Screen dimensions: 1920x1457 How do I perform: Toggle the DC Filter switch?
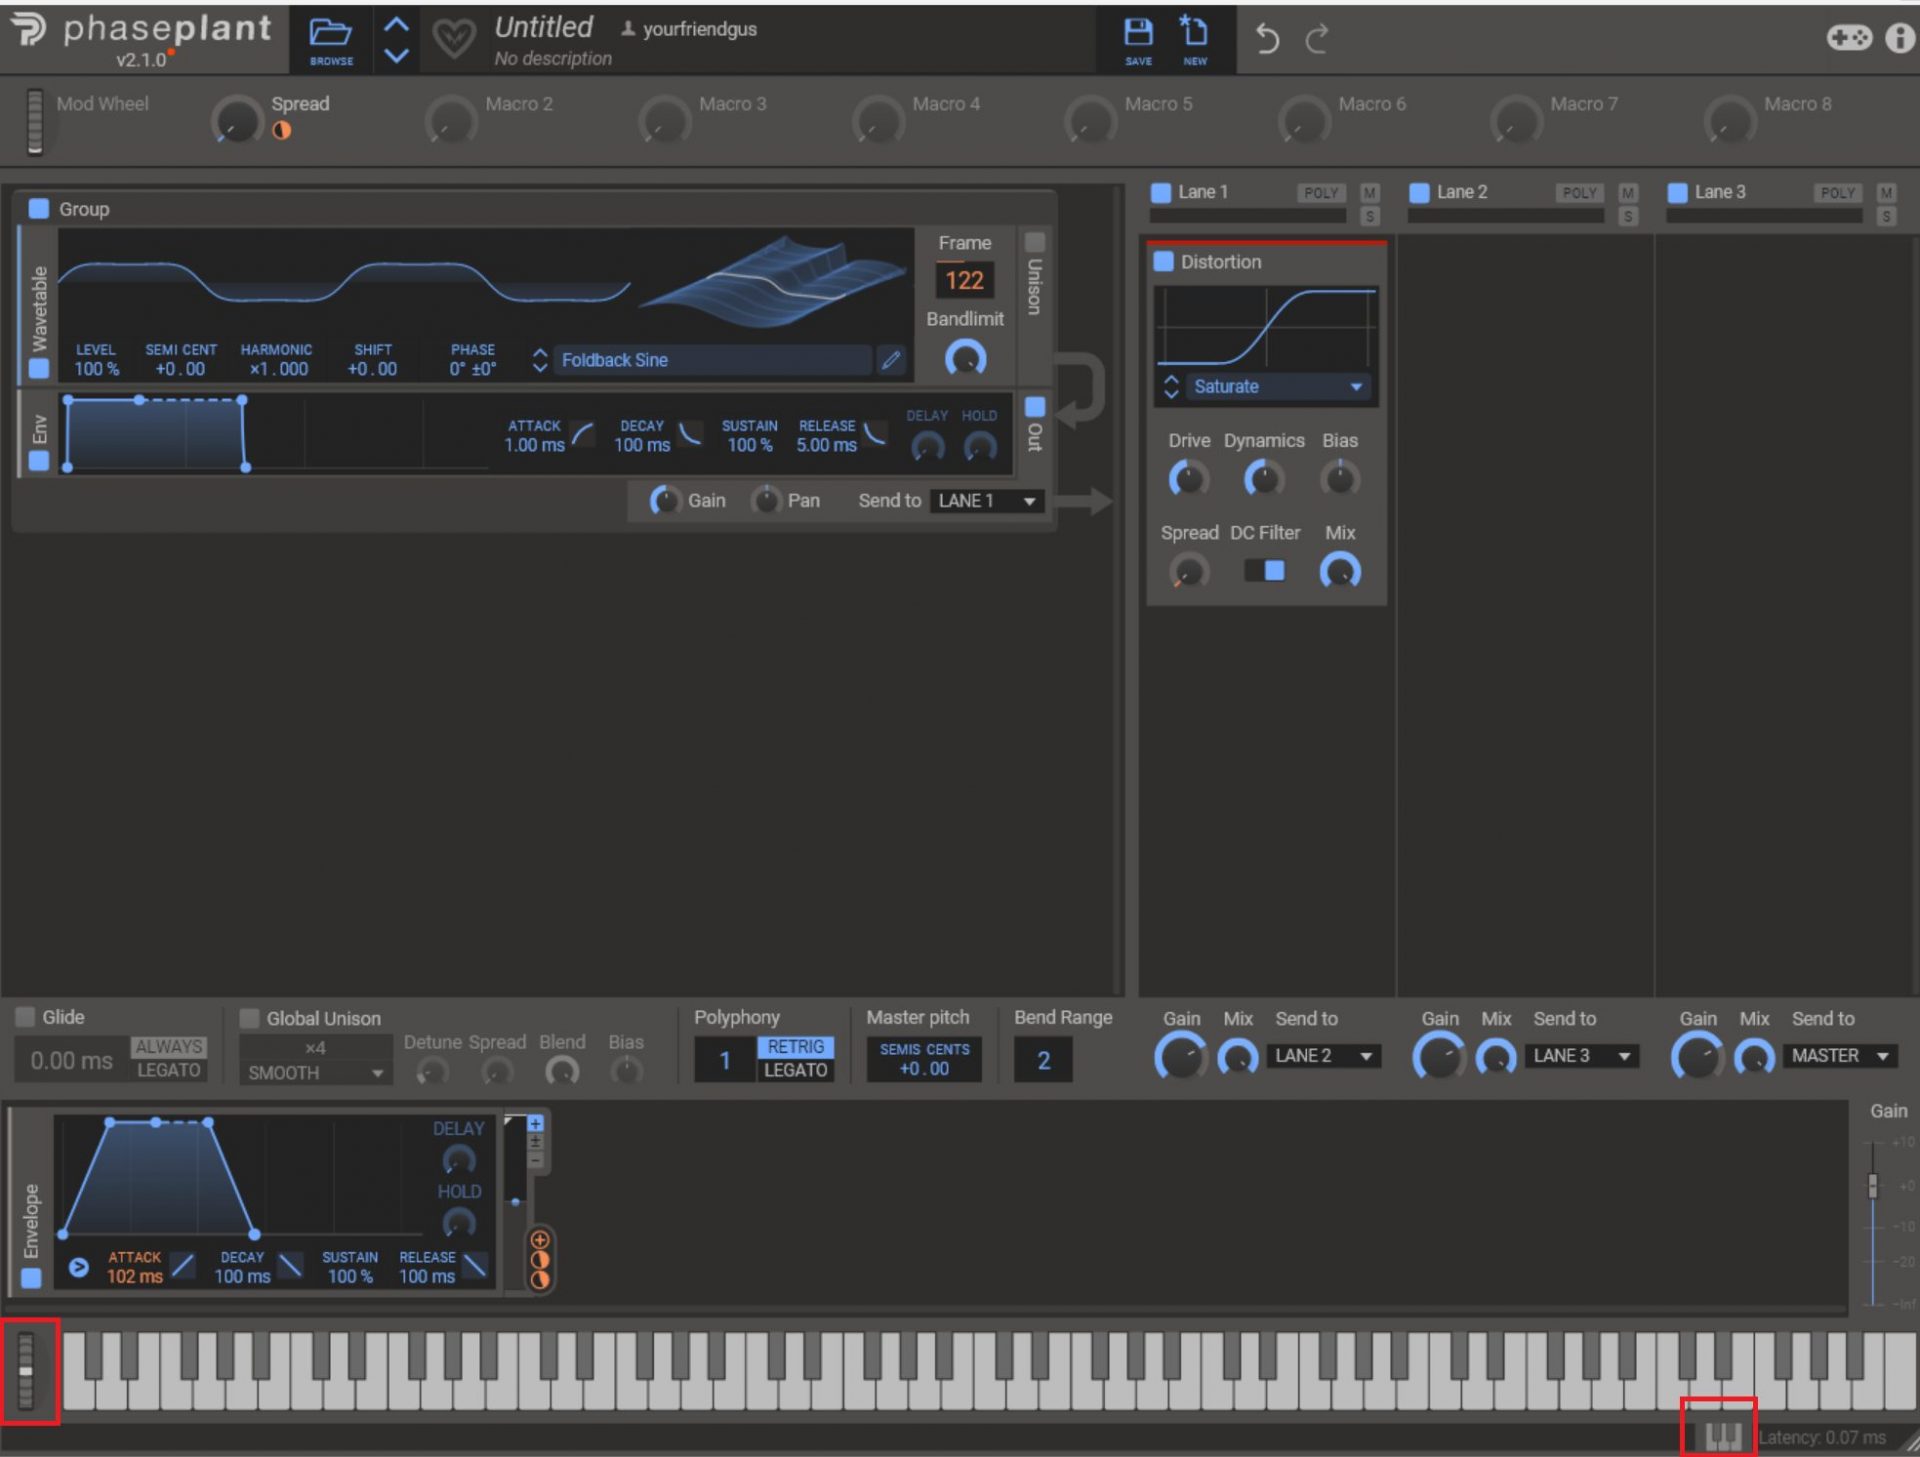1264,570
